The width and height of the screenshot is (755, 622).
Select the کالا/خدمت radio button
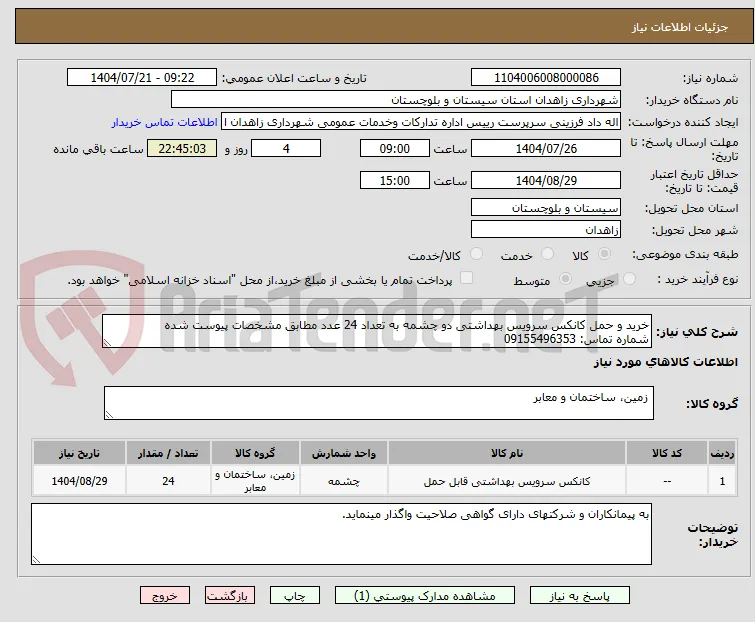click(476, 254)
